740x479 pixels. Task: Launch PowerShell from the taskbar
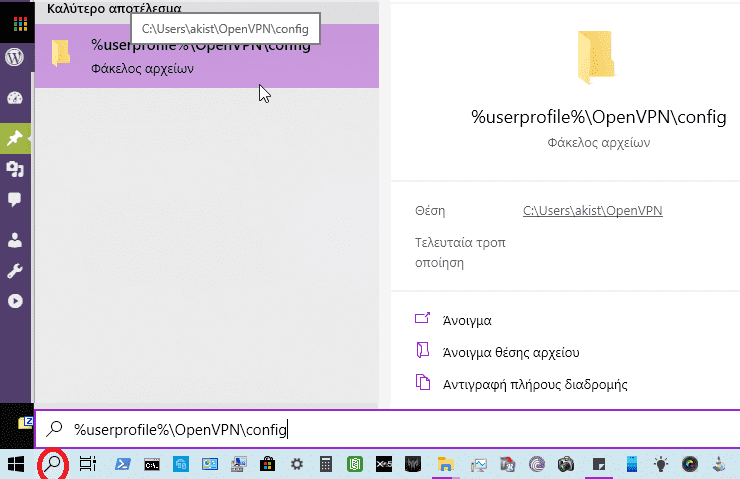pyautogui.click(x=123, y=464)
